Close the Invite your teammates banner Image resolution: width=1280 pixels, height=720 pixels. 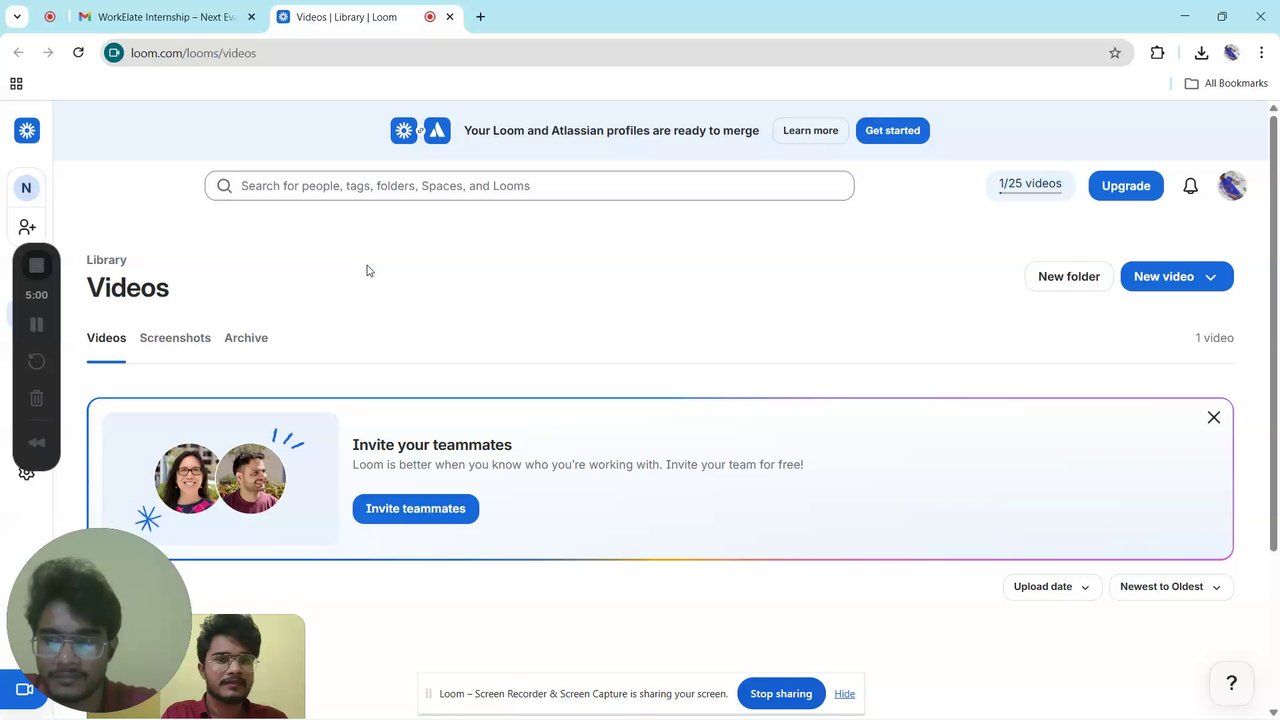click(x=1214, y=417)
